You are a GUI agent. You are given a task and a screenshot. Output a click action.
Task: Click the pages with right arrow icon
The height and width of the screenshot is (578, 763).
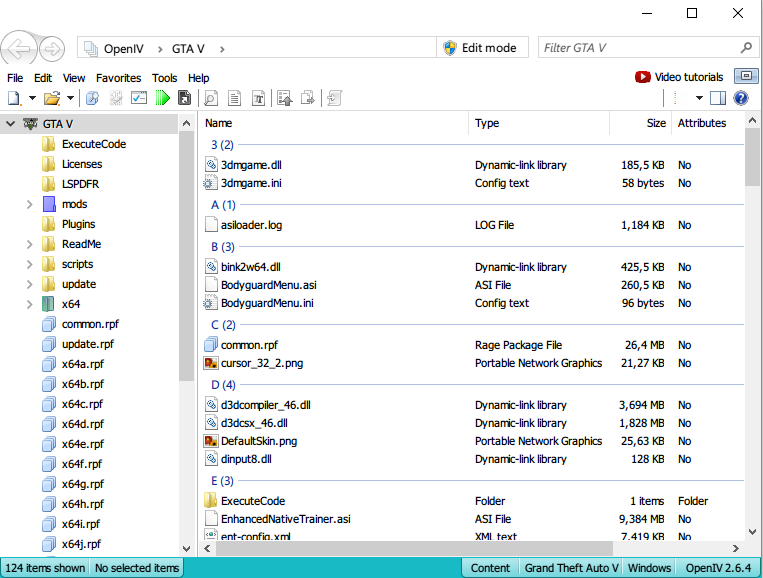308,98
